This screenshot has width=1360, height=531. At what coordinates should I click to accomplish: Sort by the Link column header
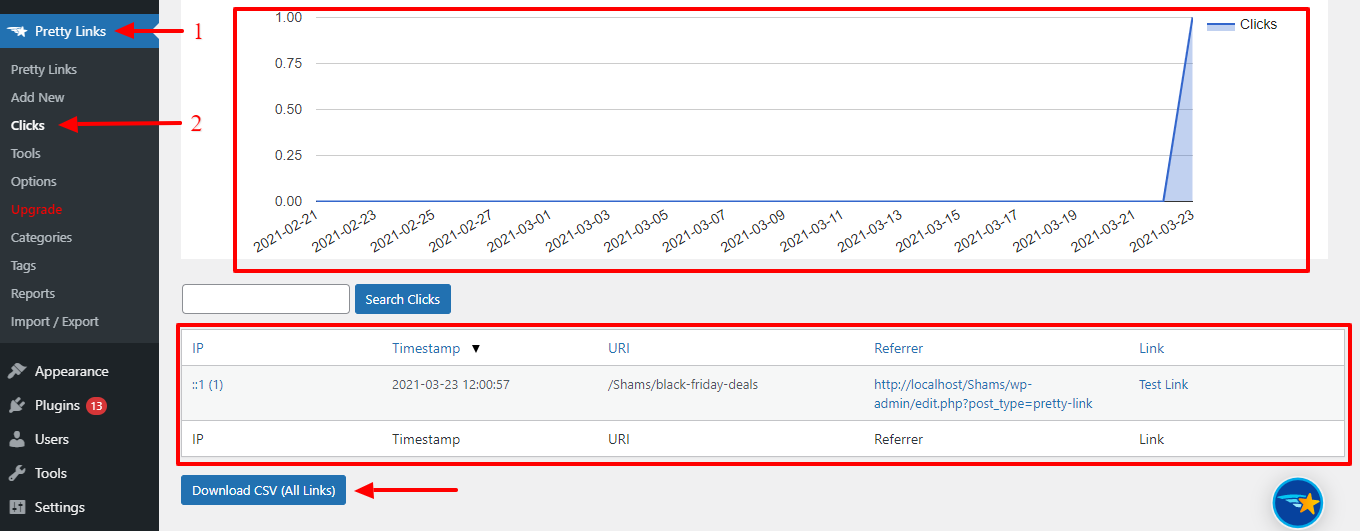pos(1152,349)
